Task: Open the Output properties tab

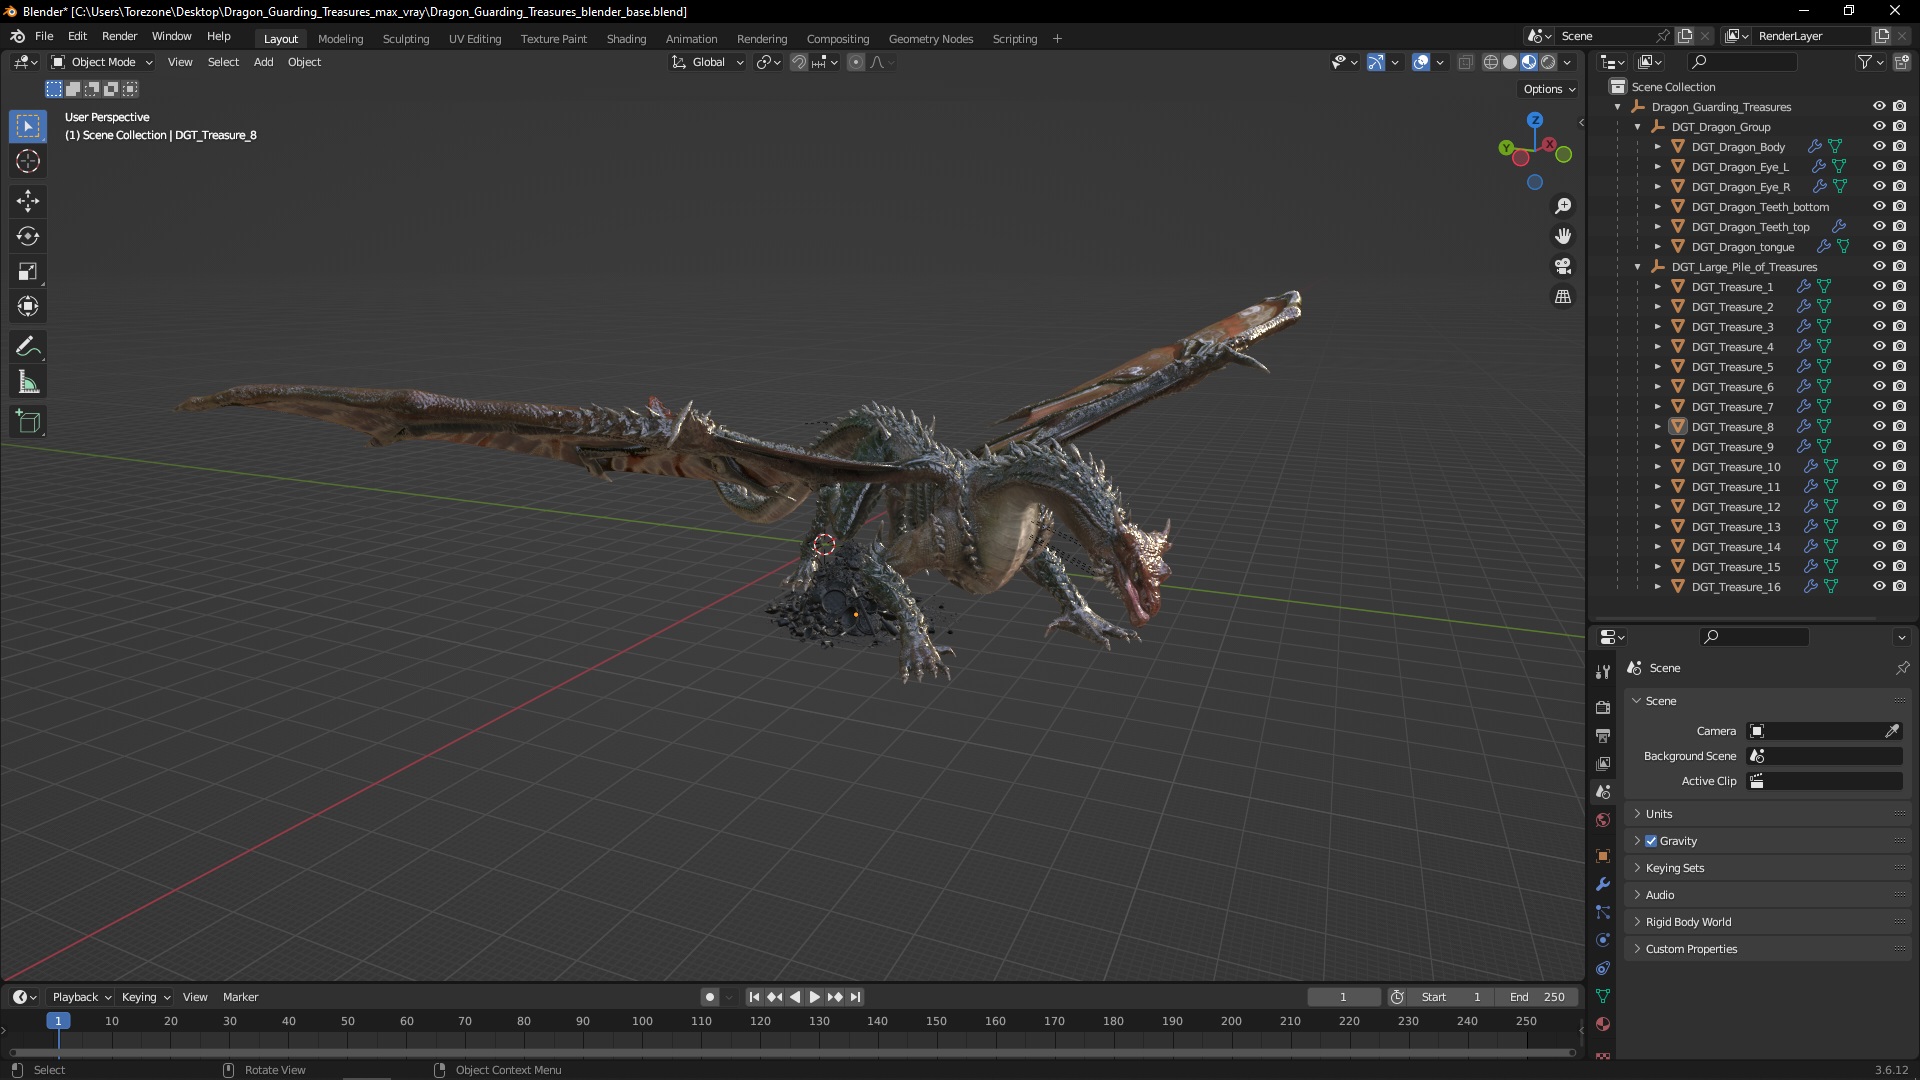Action: [1603, 735]
